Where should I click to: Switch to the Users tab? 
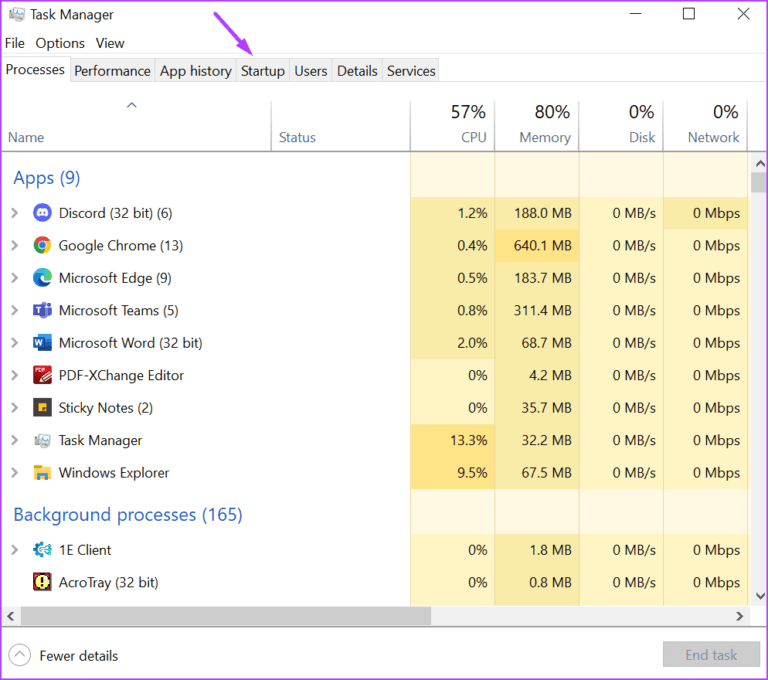pyautogui.click(x=311, y=71)
